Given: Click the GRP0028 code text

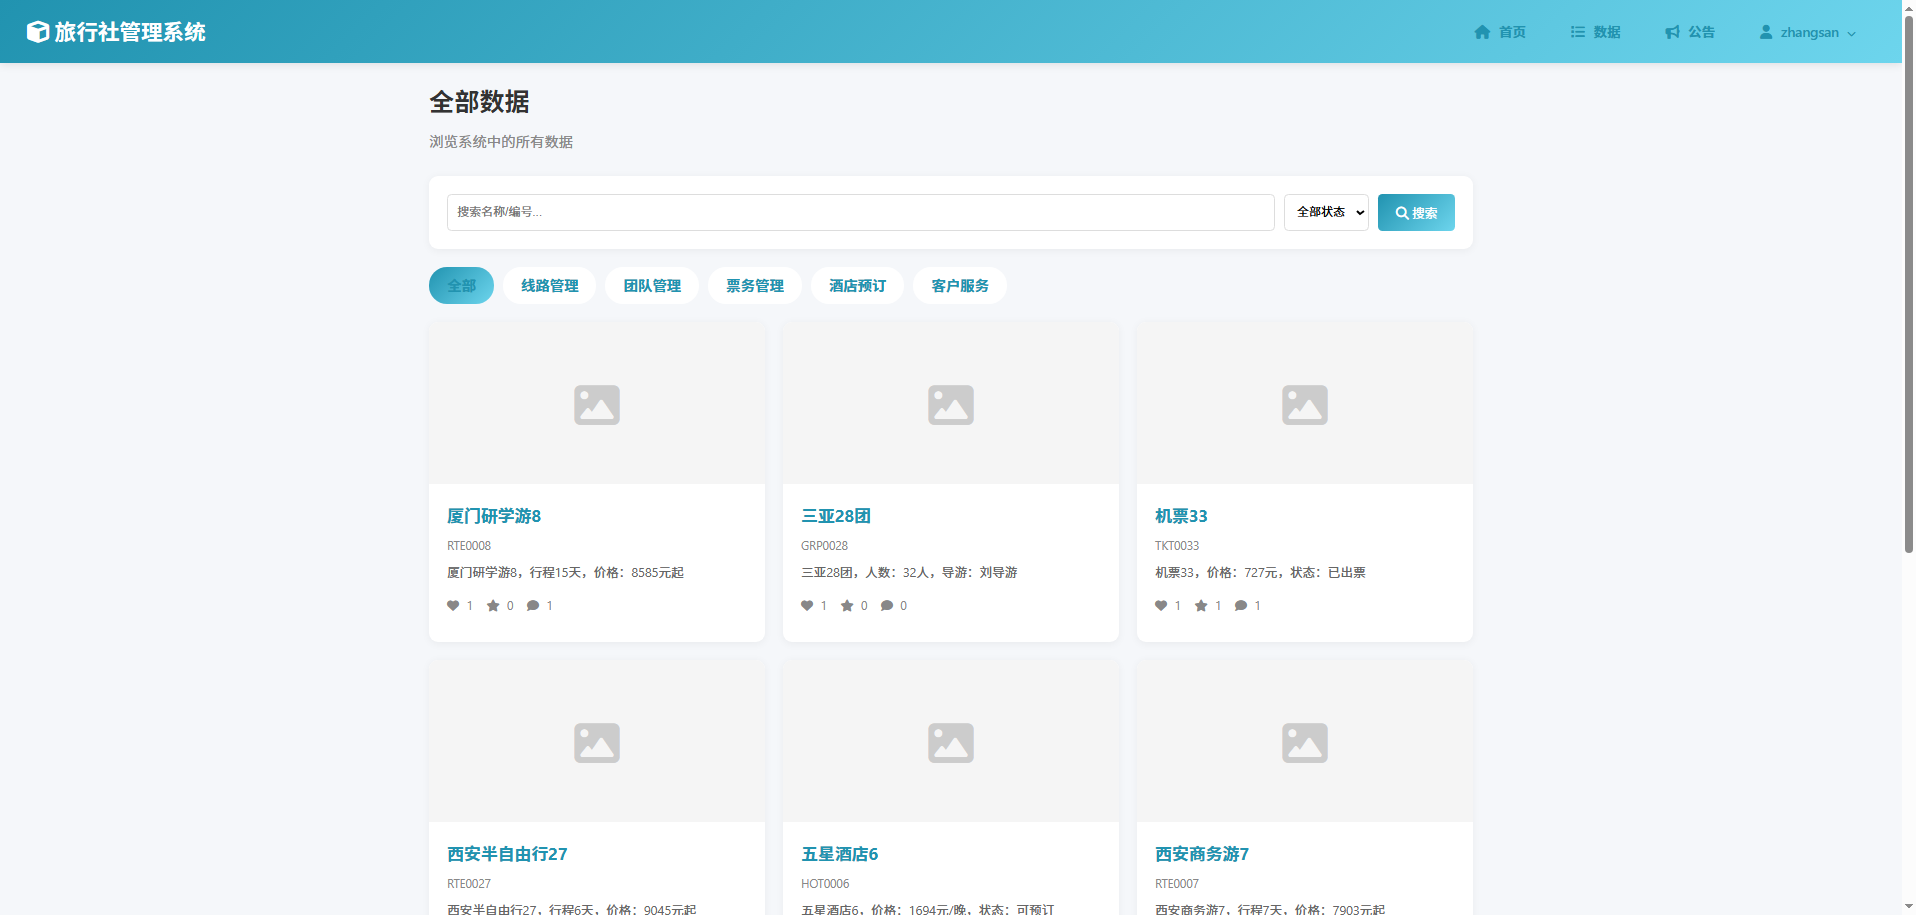Looking at the screenshot, I should click(x=824, y=546).
